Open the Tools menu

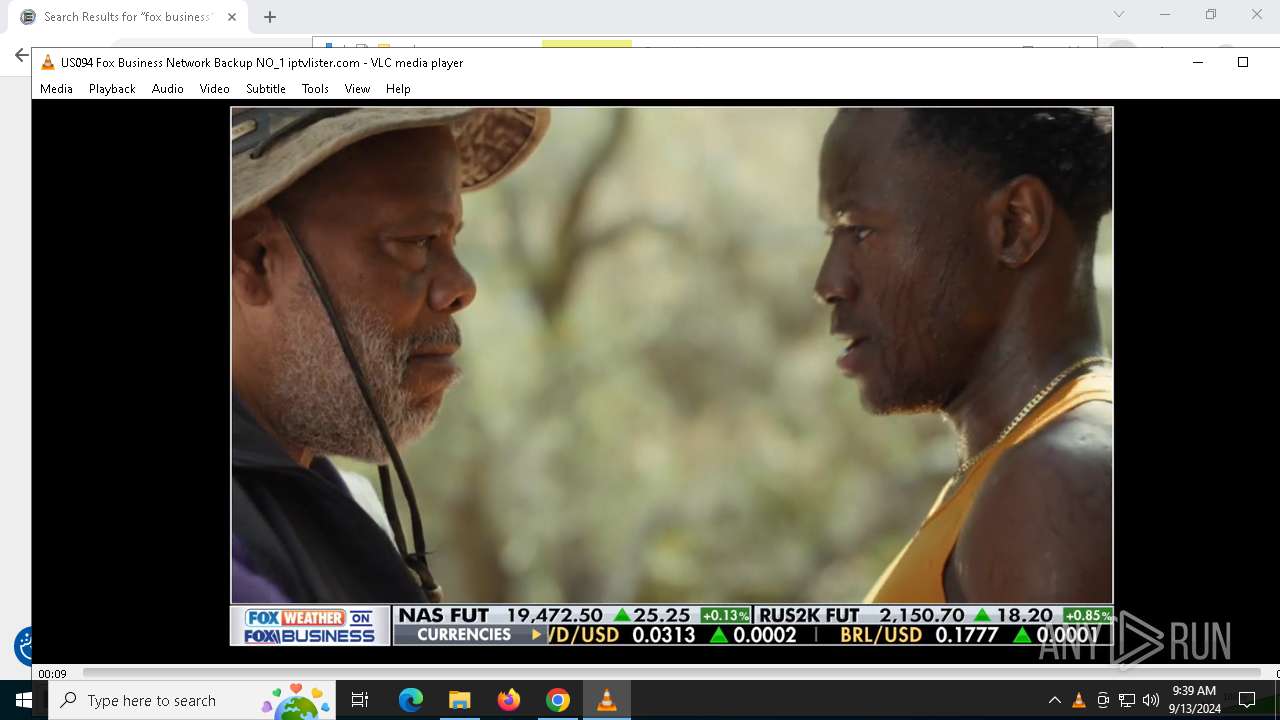(315, 89)
